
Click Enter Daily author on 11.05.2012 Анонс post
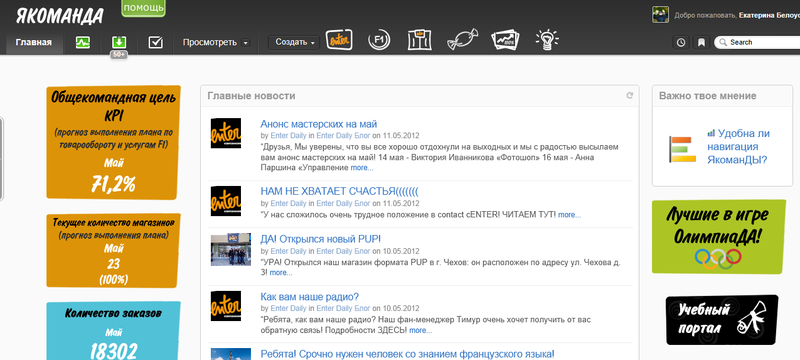point(288,136)
